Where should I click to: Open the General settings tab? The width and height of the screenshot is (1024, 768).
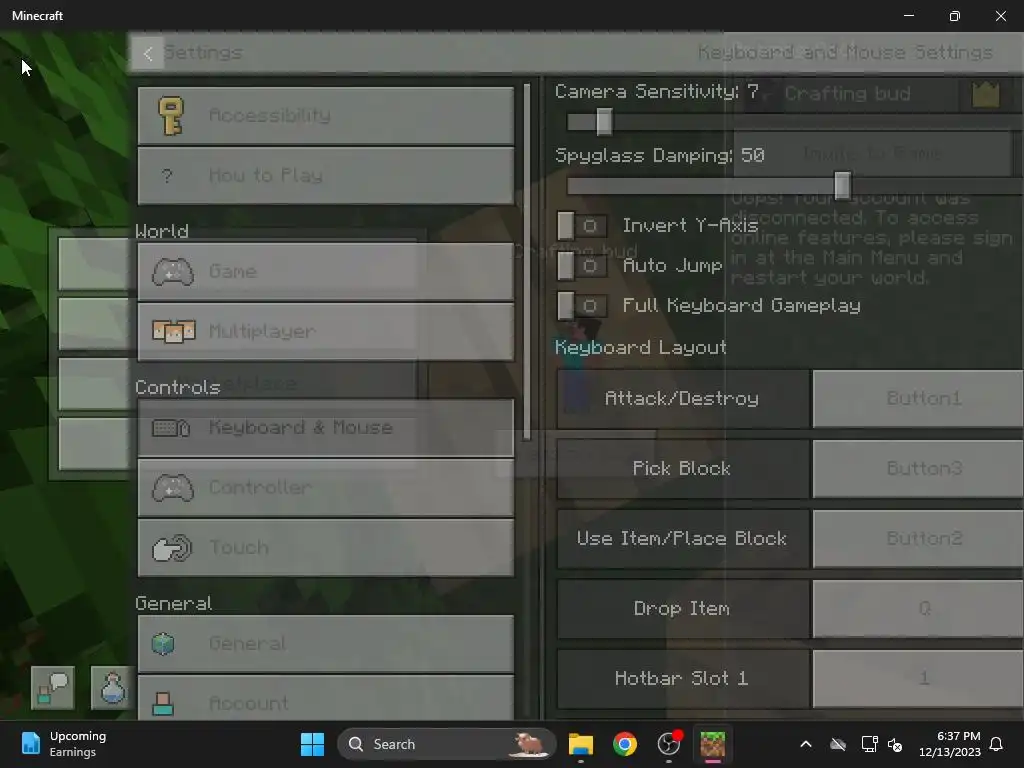coord(325,644)
